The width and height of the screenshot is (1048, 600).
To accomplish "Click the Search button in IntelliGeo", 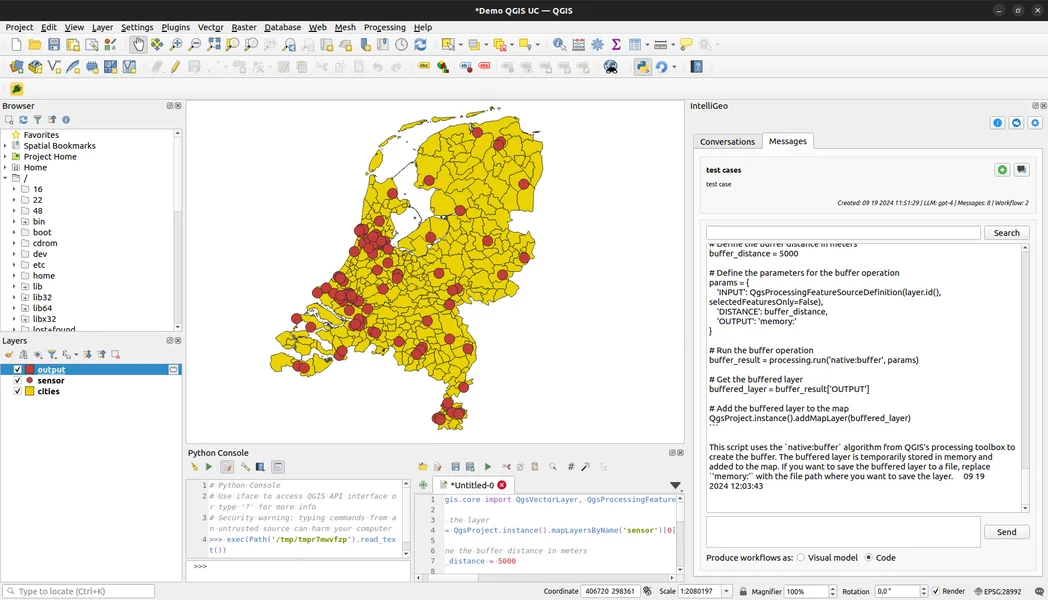I will (x=1007, y=233).
